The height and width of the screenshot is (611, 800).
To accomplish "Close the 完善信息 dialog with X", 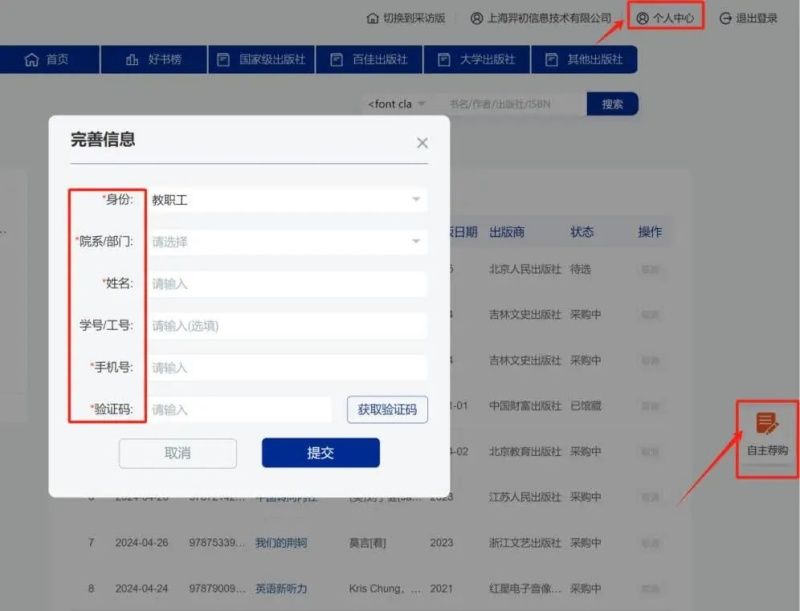I will [x=422, y=143].
